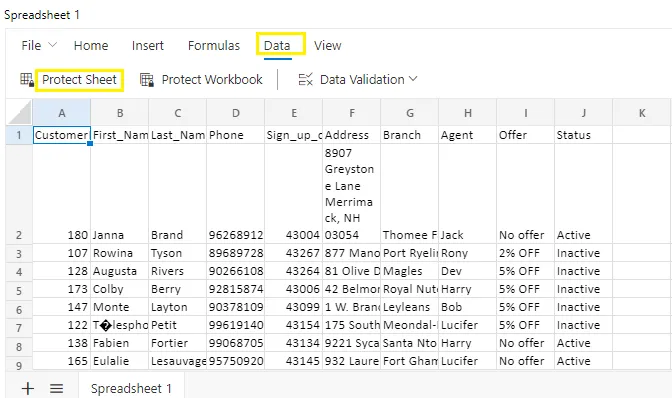Open the Formulas tab
The width and height of the screenshot is (672, 398).
(214, 45)
